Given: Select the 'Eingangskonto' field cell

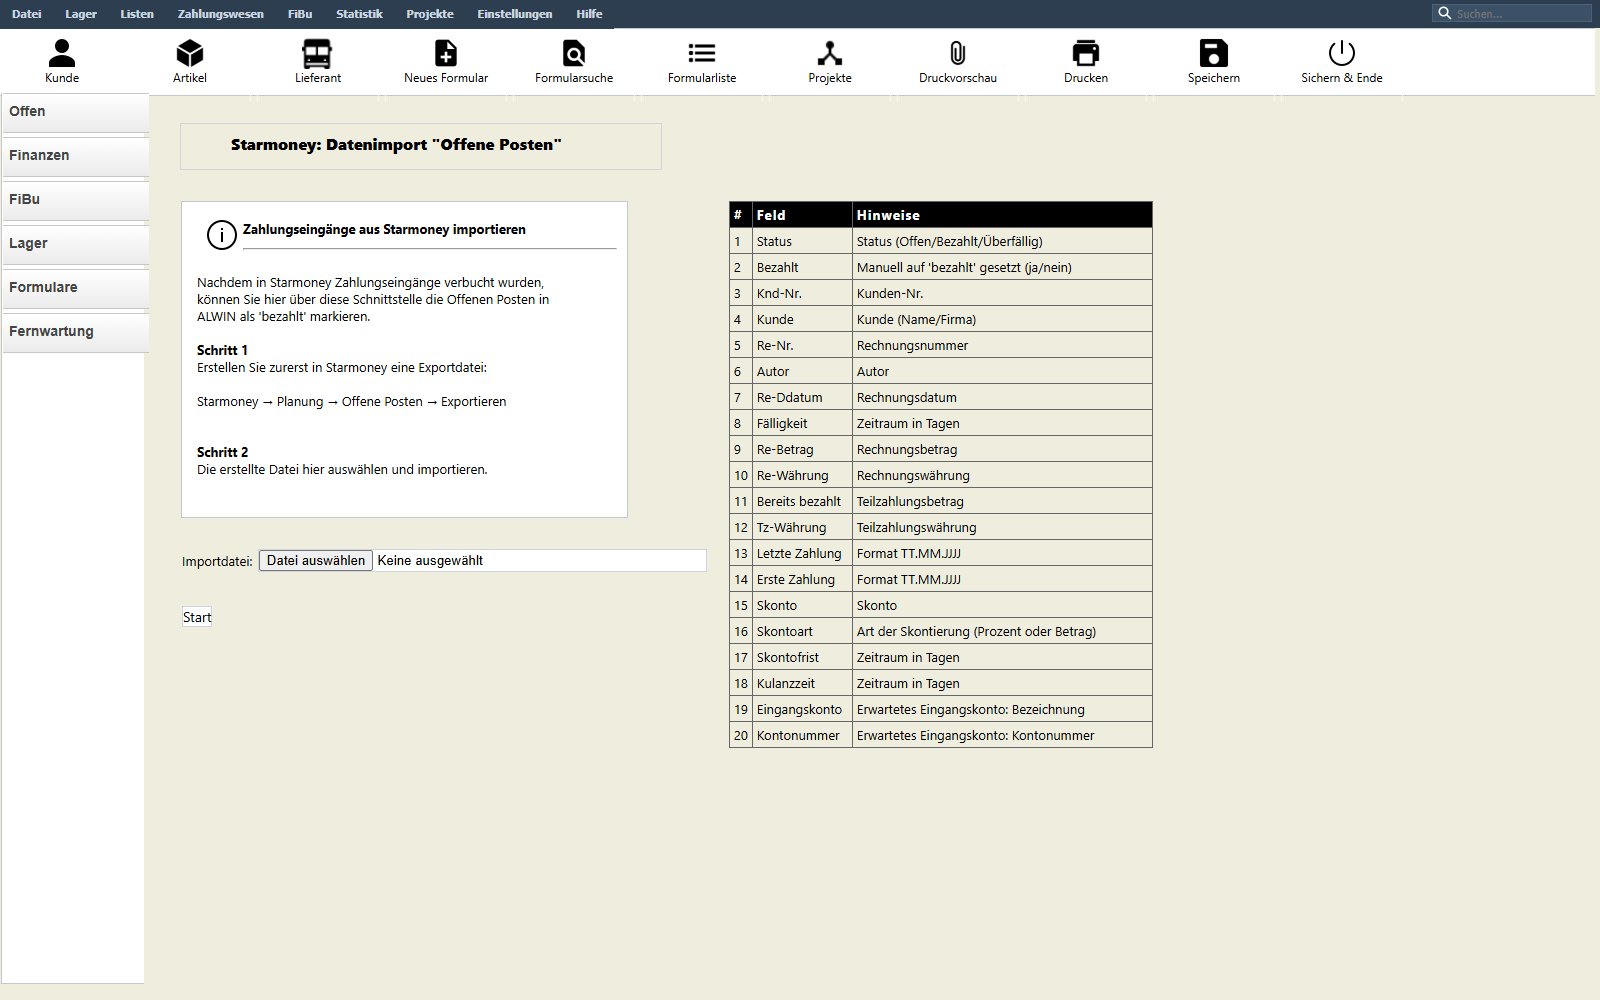Looking at the screenshot, I should coord(802,709).
